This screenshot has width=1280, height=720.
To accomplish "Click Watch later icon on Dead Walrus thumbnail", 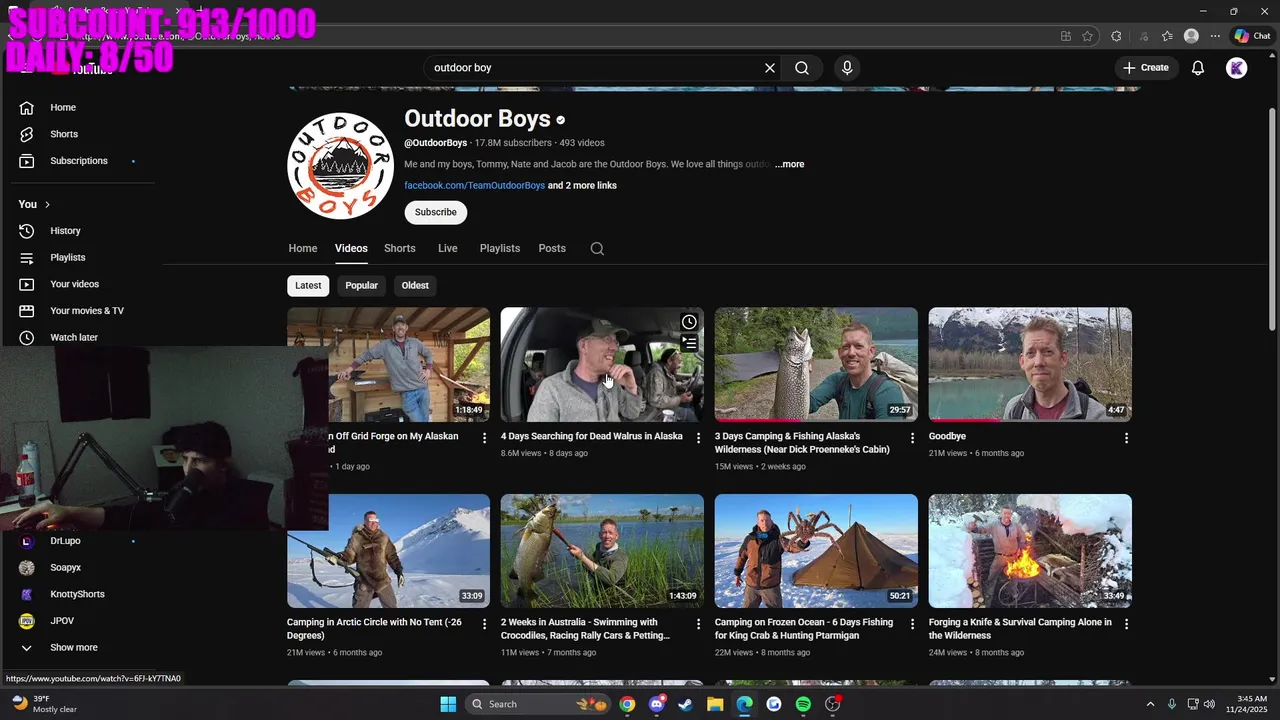I will point(689,322).
